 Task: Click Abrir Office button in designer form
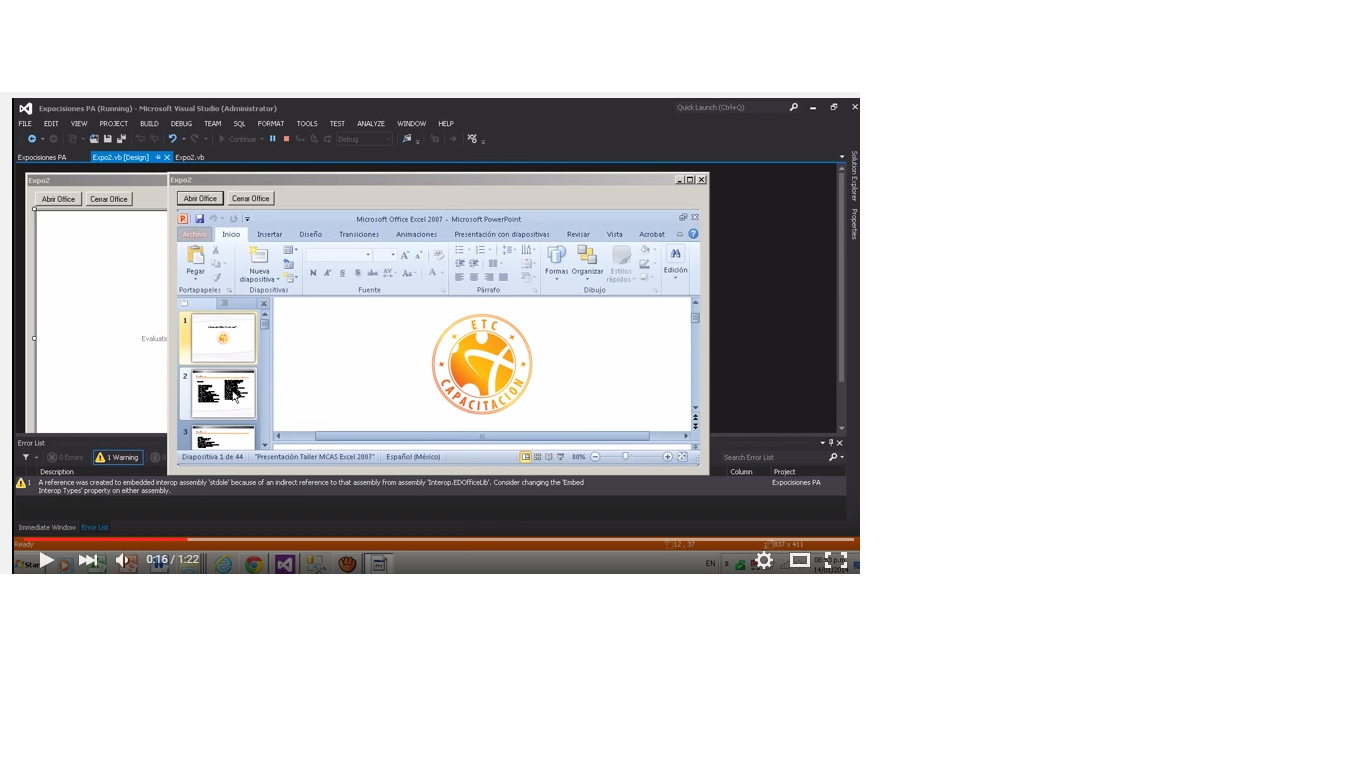pyautogui.click(x=58, y=199)
